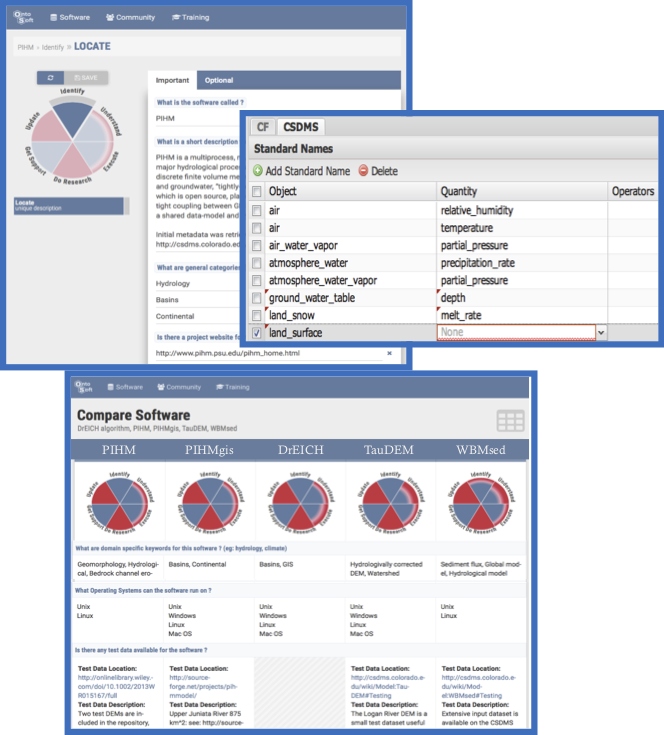664x735 pixels.
Task: Select the Locate unique description item
Action: click(69, 206)
